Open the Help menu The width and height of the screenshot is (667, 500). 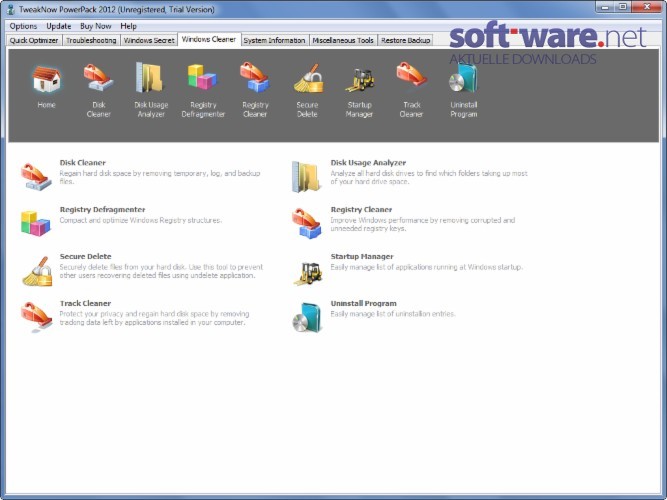[128, 26]
